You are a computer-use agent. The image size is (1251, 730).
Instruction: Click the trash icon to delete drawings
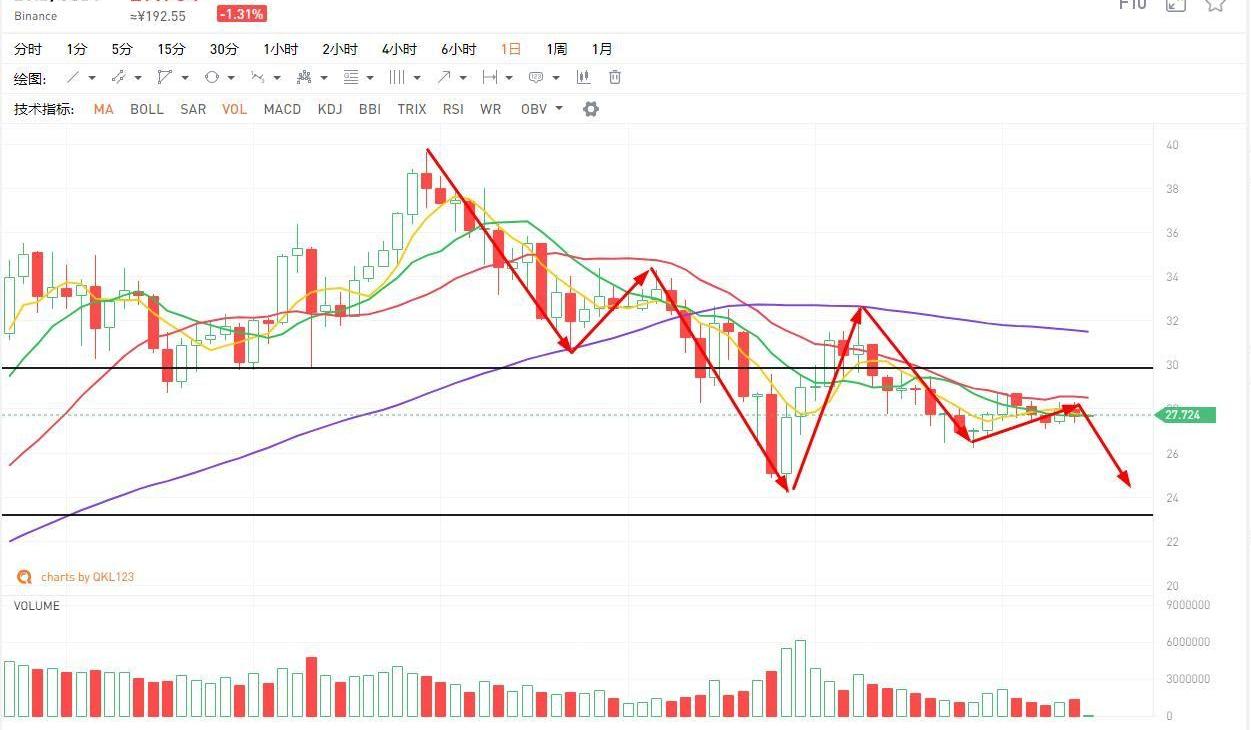615,78
